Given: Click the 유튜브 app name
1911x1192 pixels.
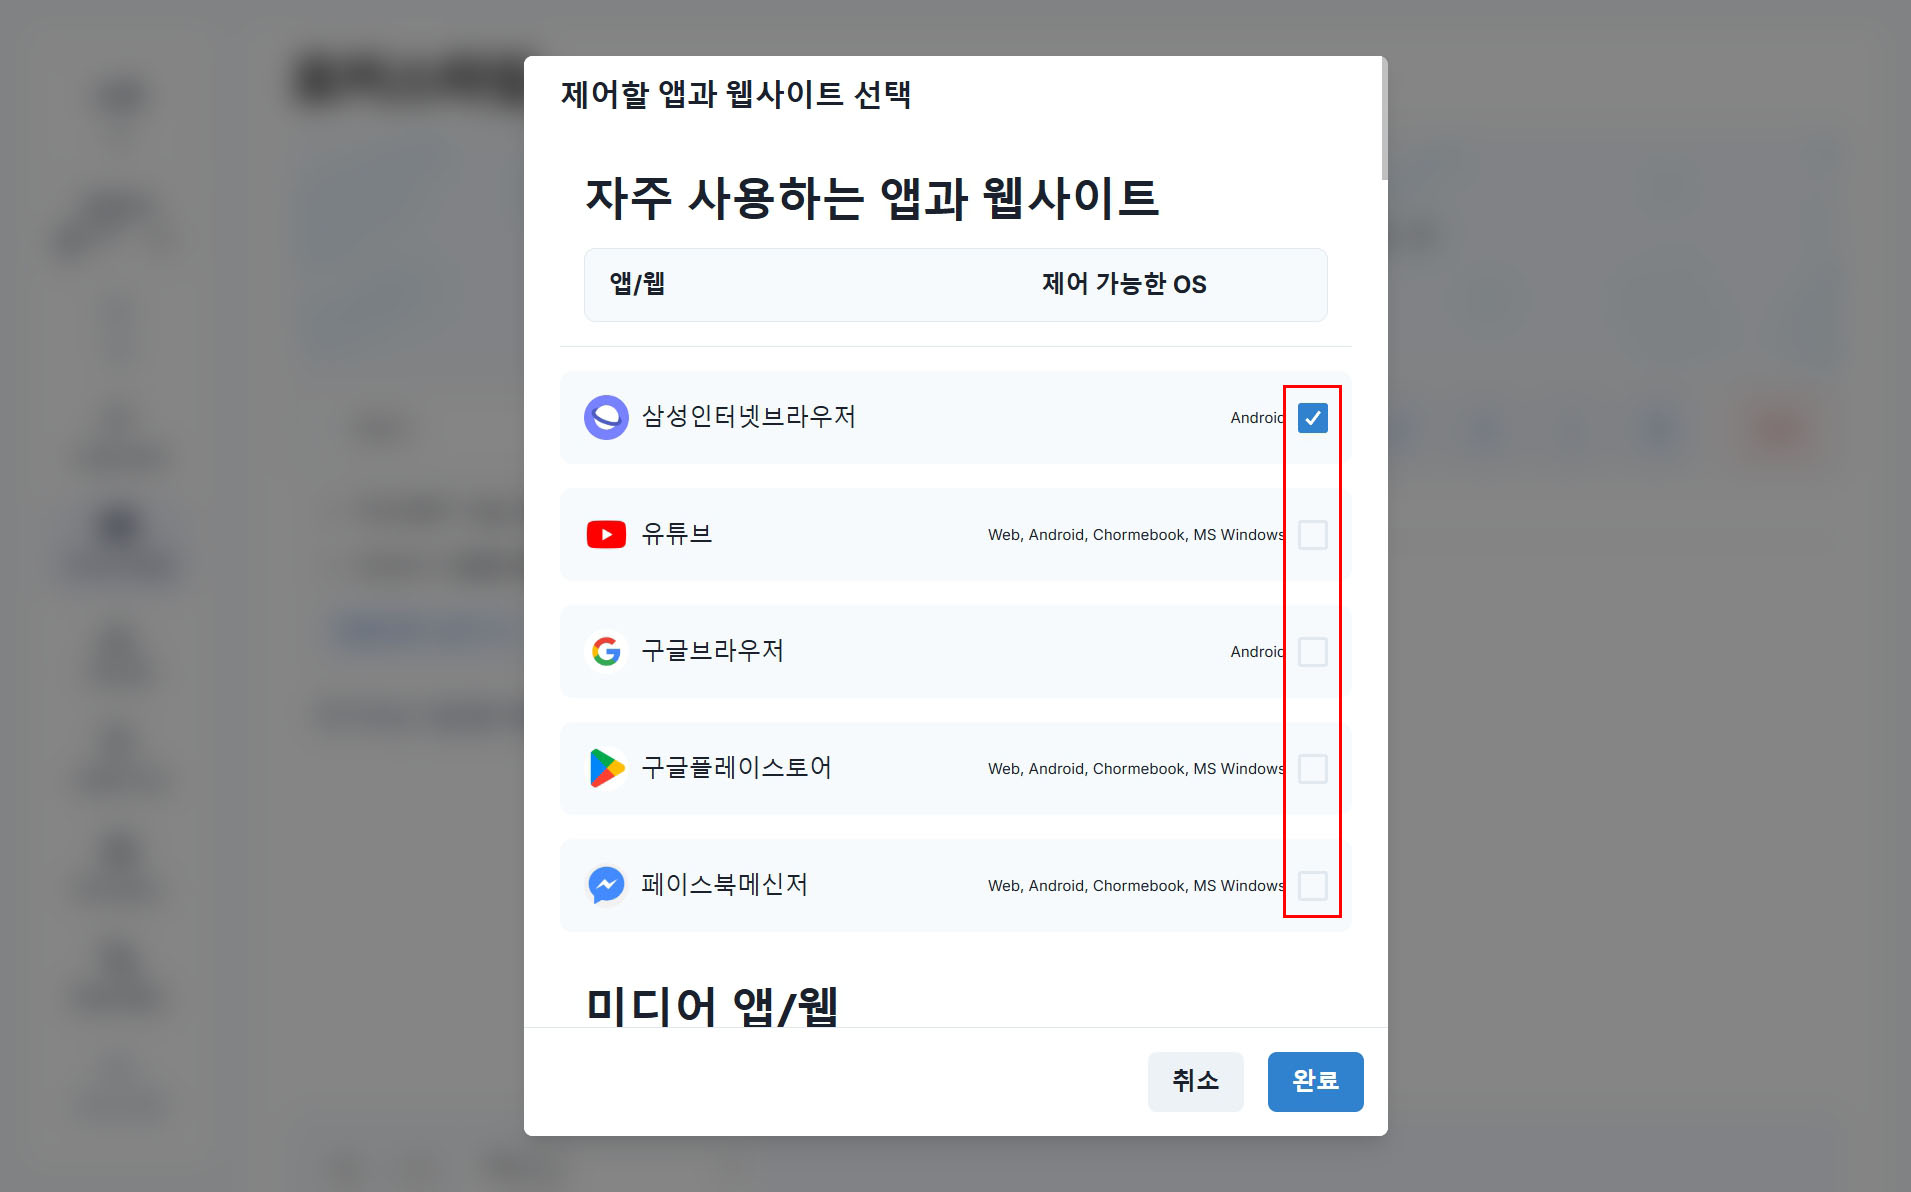Looking at the screenshot, I should click(x=676, y=534).
